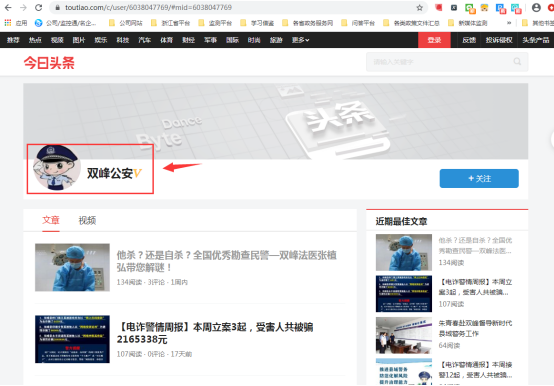
Task: Open the 其他书签 bookmark folder
Action: tap(538, 23)
